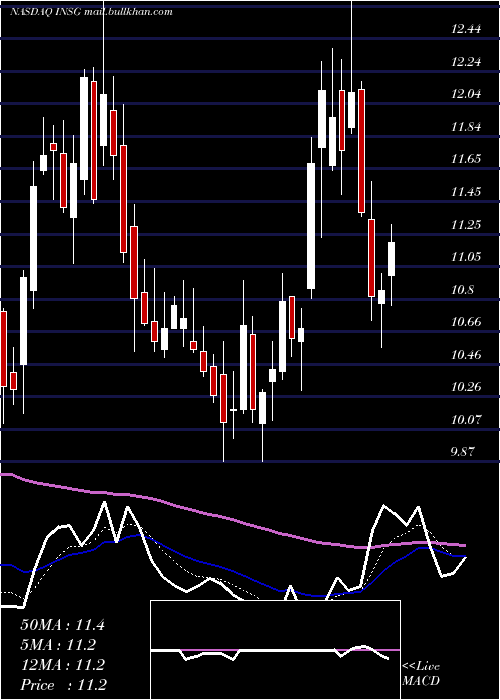Click the 12.04 price axis label
Screen dimensions: 500x700
(x=466, y=94)
